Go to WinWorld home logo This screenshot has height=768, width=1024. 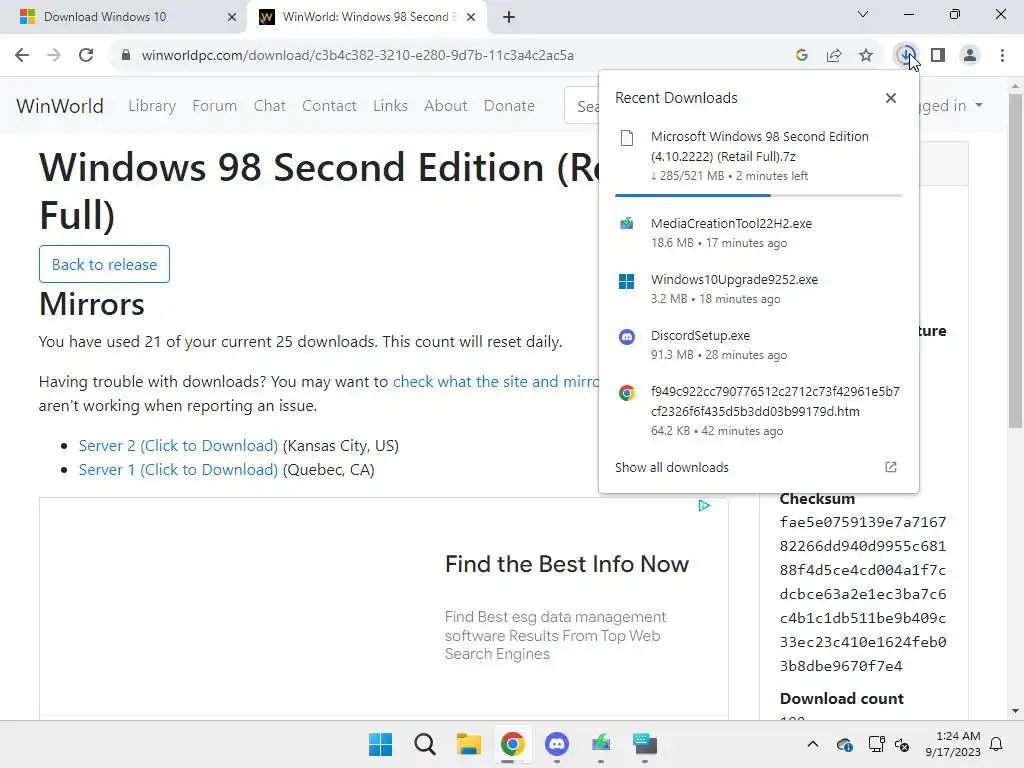tap(60, 106)
